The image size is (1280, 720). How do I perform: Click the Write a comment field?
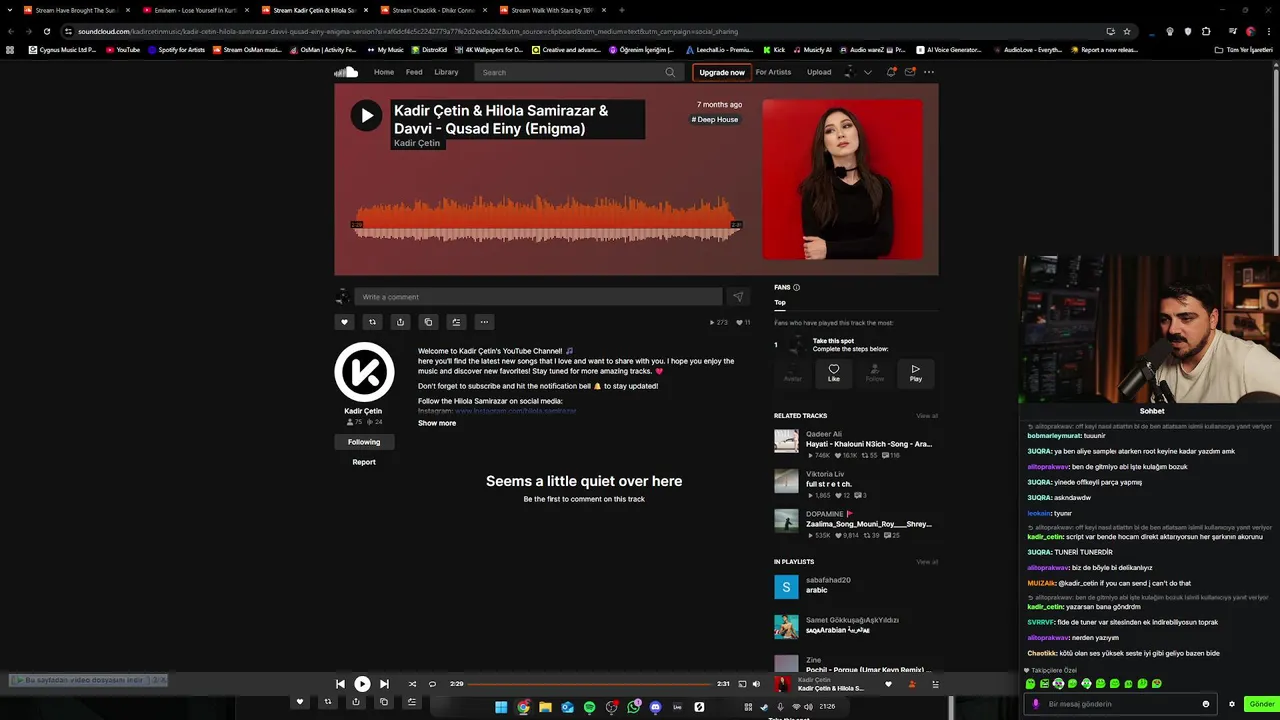point(538,297)
